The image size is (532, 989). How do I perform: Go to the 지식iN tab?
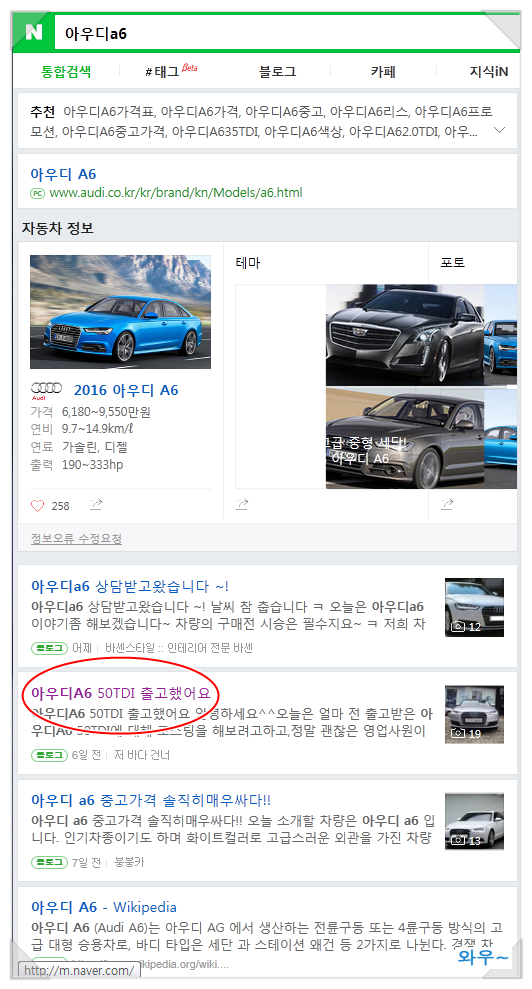(488, 72)
